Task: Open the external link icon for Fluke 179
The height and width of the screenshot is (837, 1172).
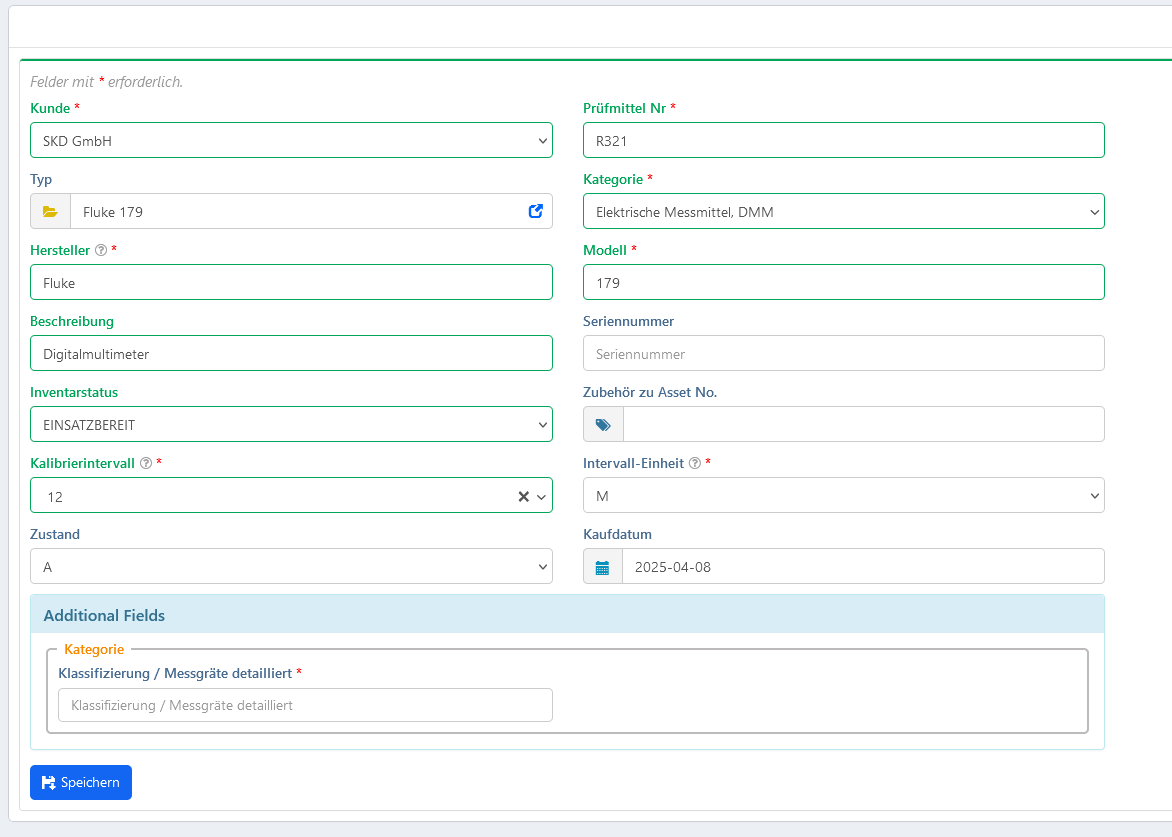Action: pyautogui.click(x=535, y=211)
